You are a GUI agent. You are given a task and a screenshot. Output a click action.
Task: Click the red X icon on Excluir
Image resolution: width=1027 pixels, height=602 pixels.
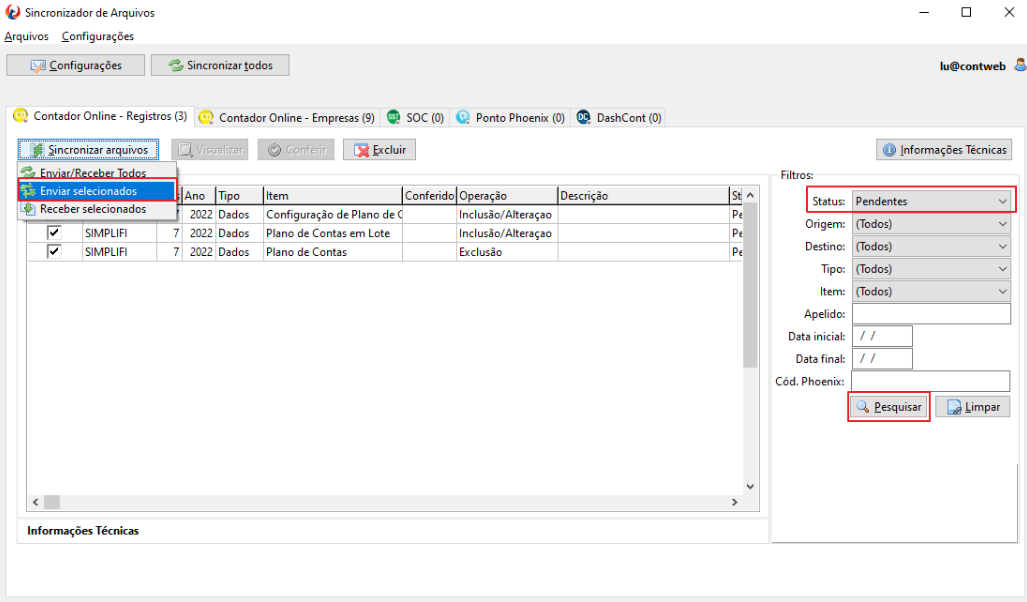362,150
